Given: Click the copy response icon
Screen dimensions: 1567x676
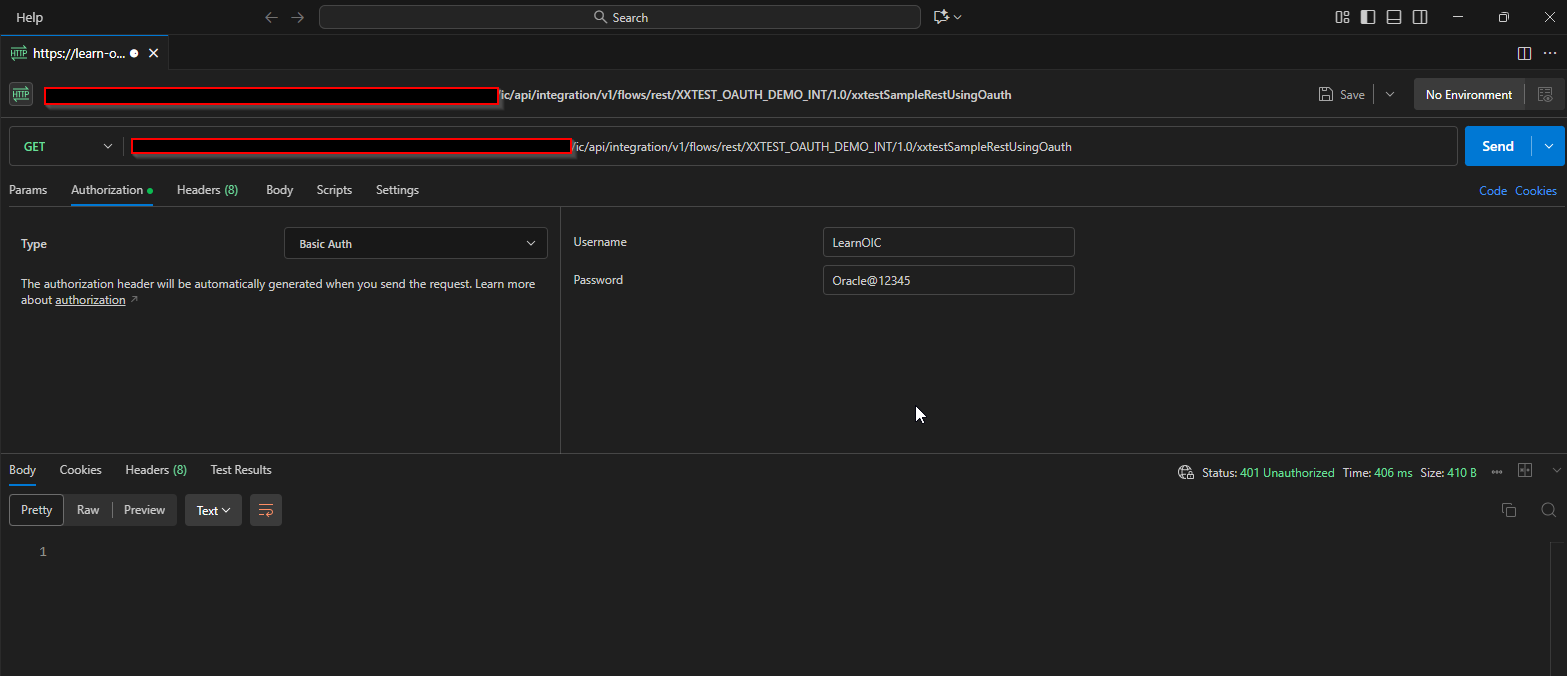Looking at the screenshot, I should 1509,510.
